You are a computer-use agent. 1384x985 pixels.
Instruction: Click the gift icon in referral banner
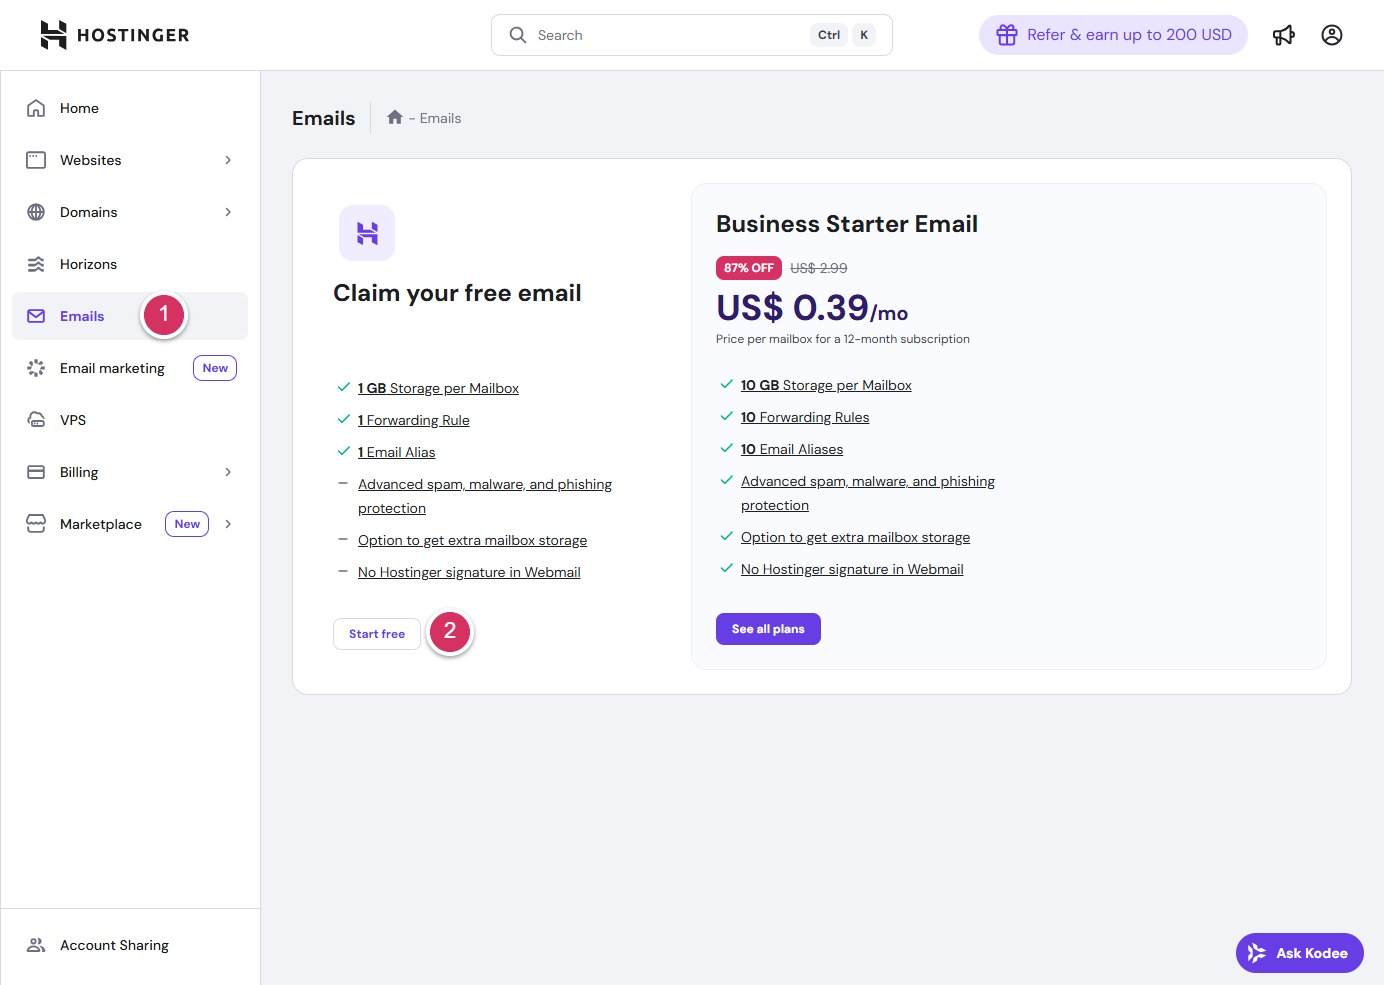(x=1006, y=35)
